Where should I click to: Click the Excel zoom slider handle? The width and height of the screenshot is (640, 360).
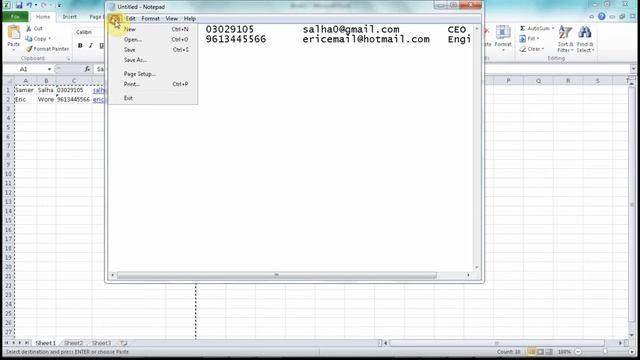pyautogui.click(x=605, y=351)
